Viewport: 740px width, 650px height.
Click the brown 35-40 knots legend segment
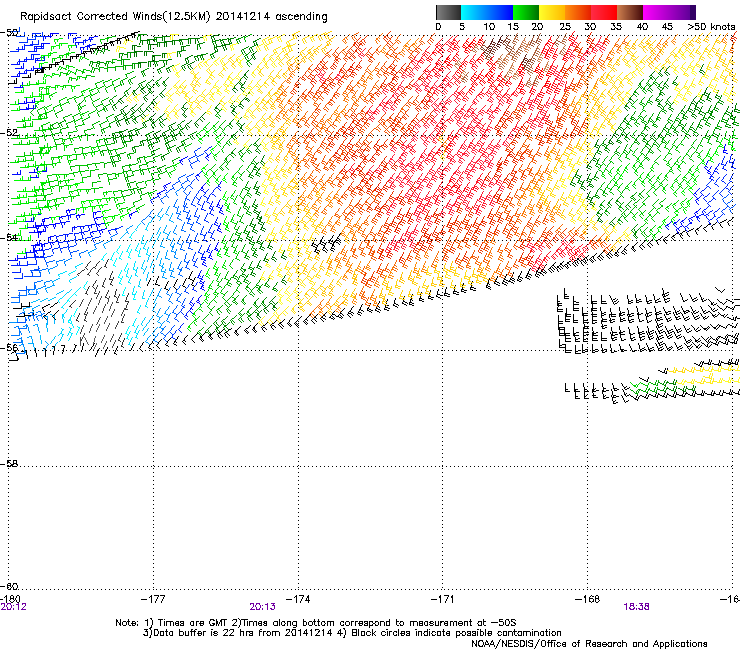[630, 12]
